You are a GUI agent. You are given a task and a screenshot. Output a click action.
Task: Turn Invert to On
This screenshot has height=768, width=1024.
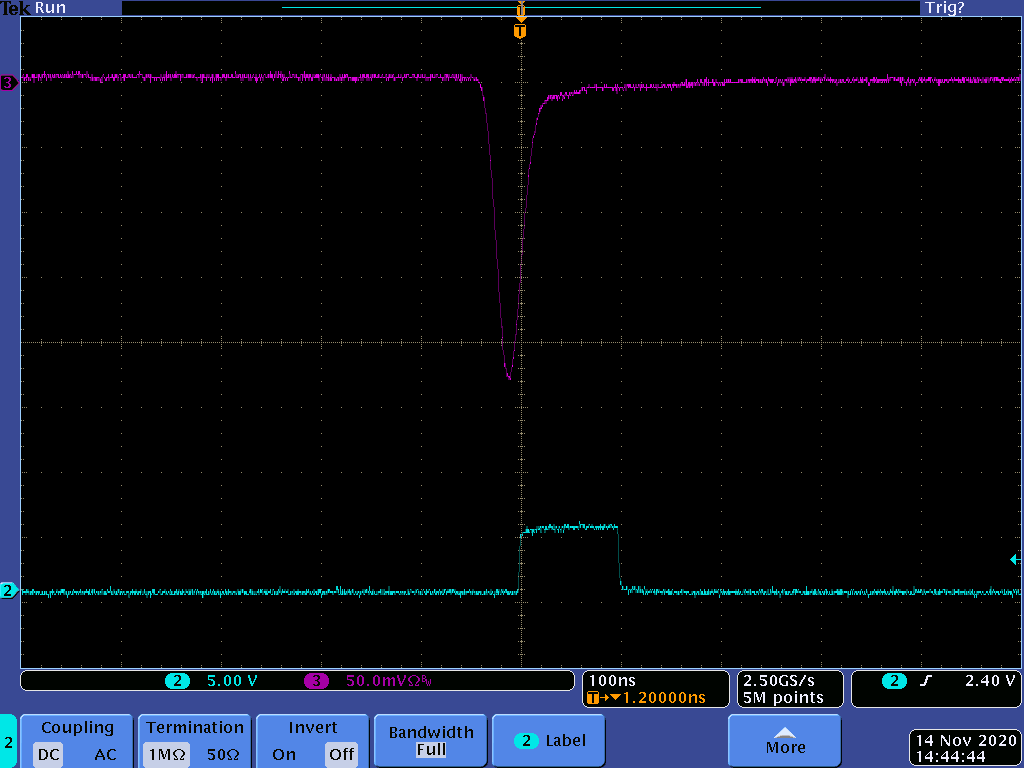[284, 754]
